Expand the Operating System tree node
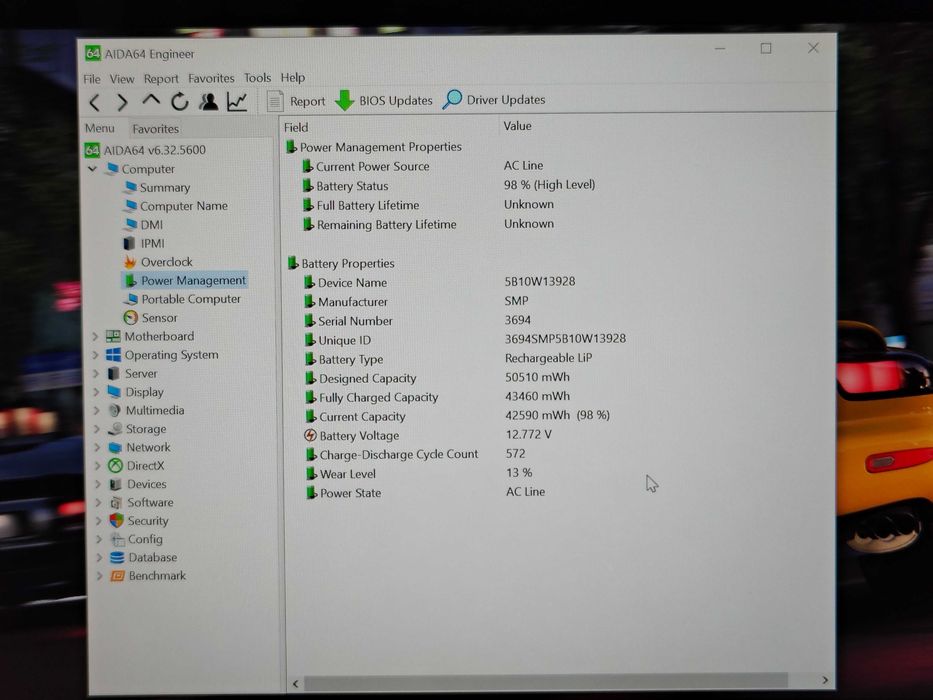The width and height of the screenshot is (933, 700). [x=96, y=355]
